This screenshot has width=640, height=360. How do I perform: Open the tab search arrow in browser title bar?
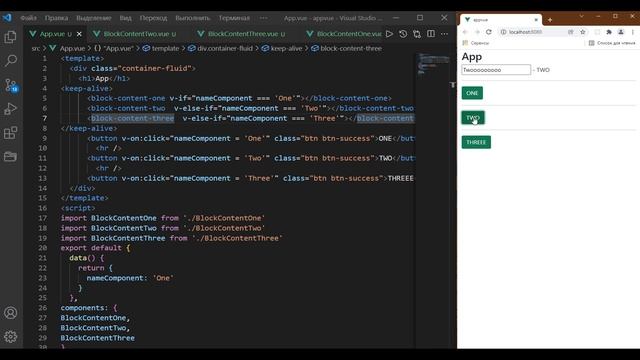(581, 16)
